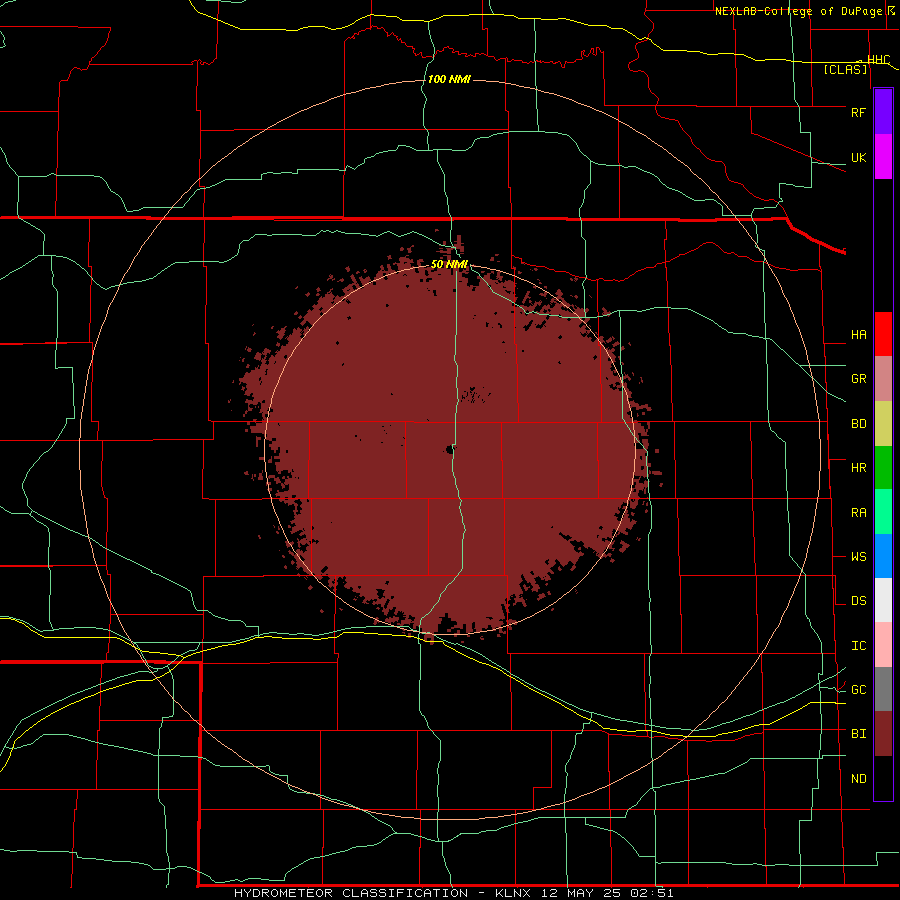The image size is (900, 900).
Task: Click the white DS legend swatch
Action: pyautogui.click(x=883, y=600)
